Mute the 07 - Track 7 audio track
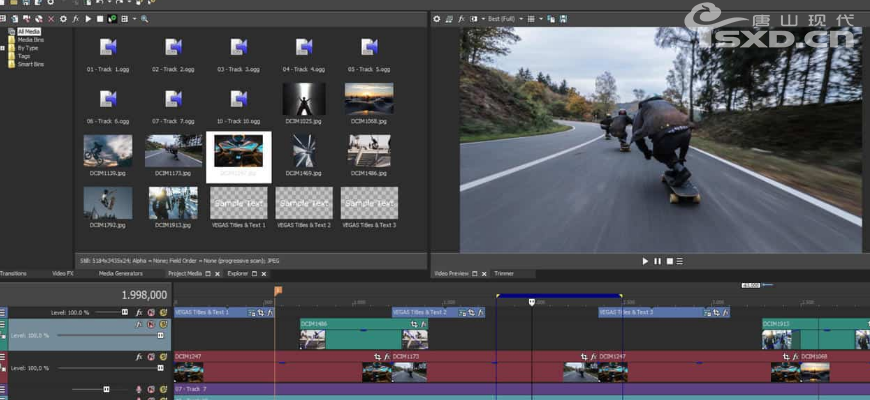870x400 pixels. tap(151, 389)
